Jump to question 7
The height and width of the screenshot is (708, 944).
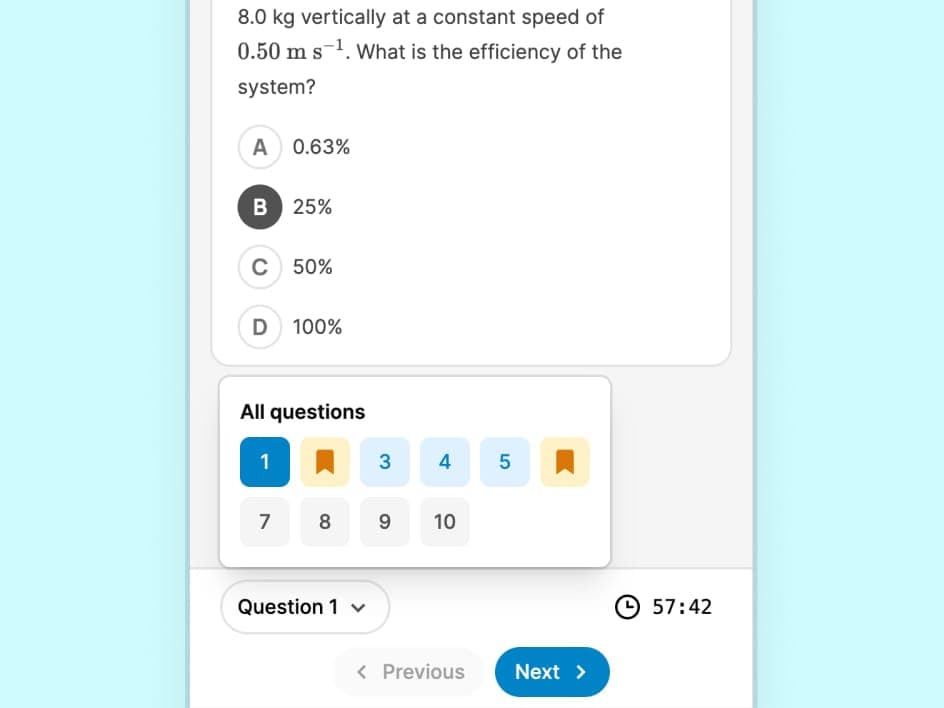(265, 522)
